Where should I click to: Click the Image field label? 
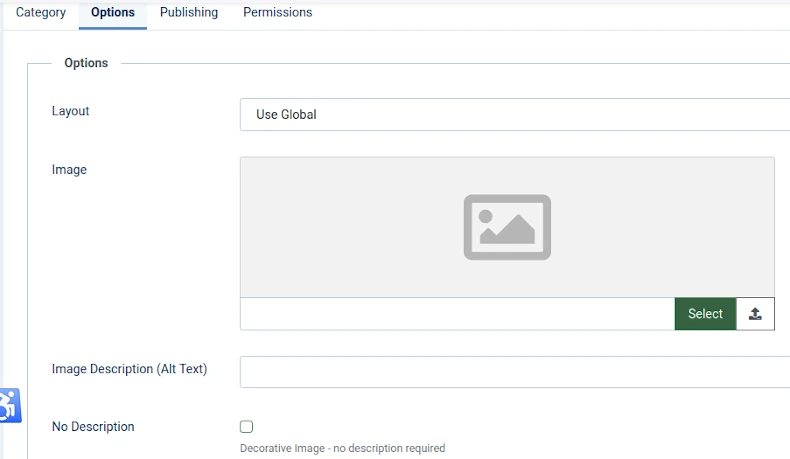click(x=69, y=170)
